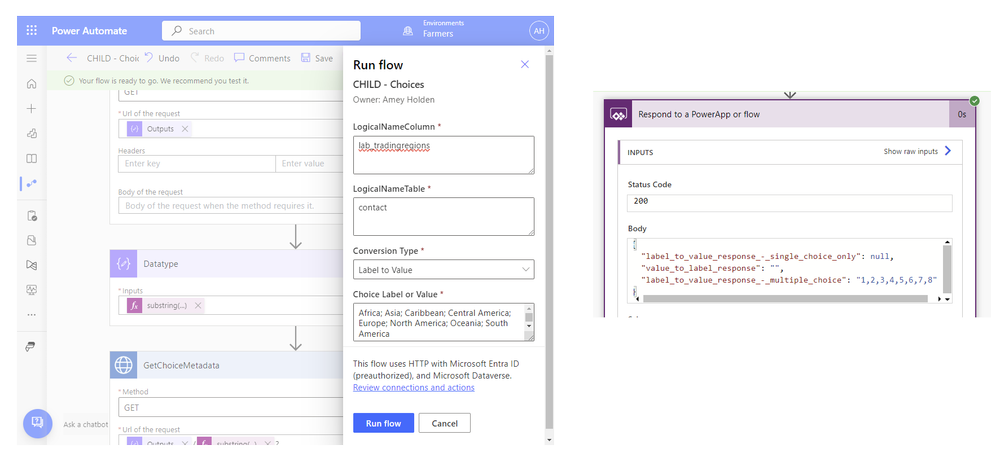
Task: Open the Approvals clipboard icon in sidebar
Action: (x=31, y=216)
